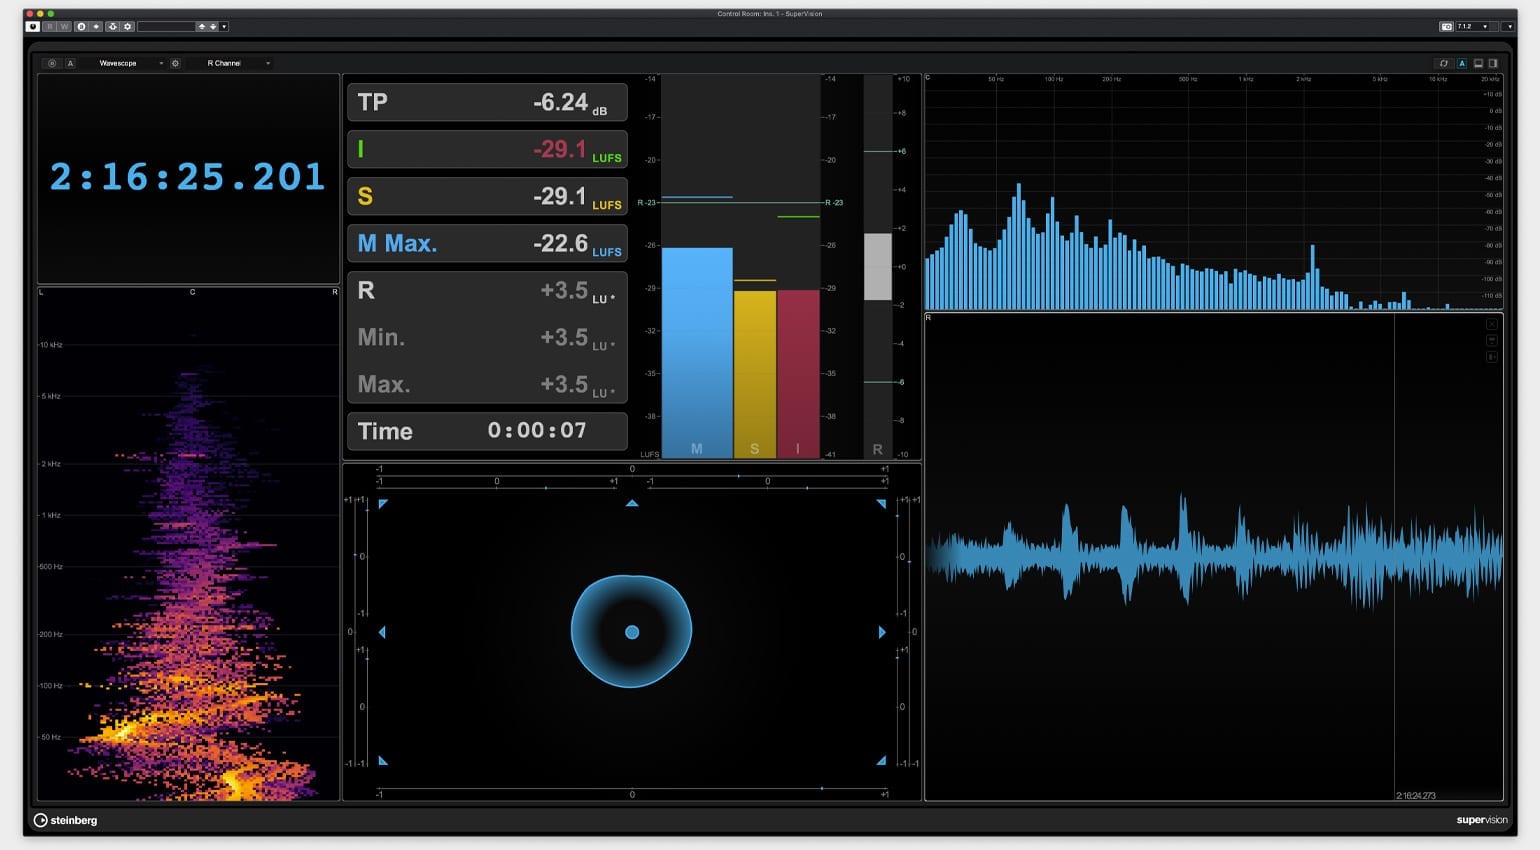The image size is (1540, 850).
Task: Open the preset browser dropdown arrow
Action: [x=224, y=27]
